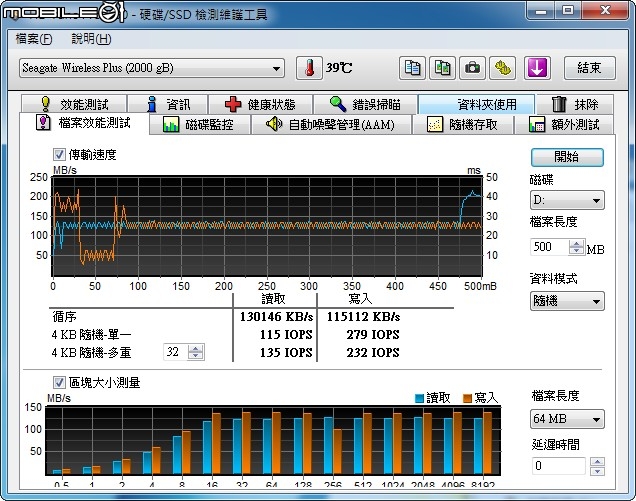Click the blue 讀取 legend swatch
Screen dimensions: 636x501
[x=420, y=398]
